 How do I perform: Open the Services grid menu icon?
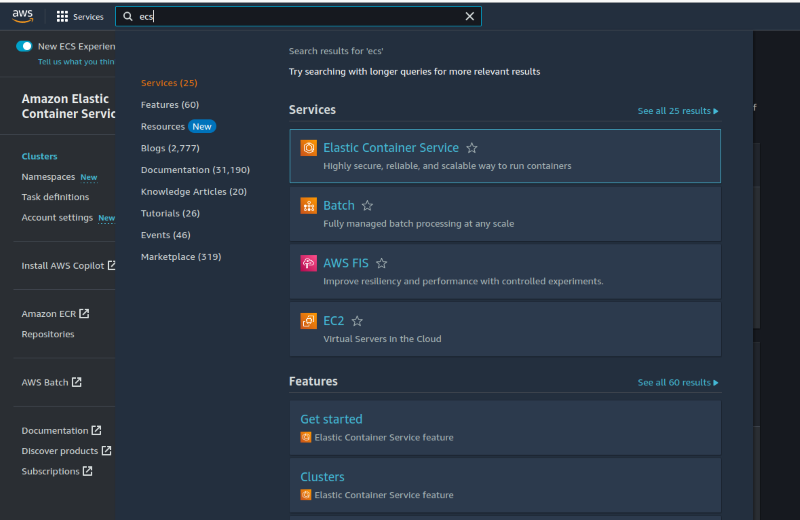tap(62, 17)
